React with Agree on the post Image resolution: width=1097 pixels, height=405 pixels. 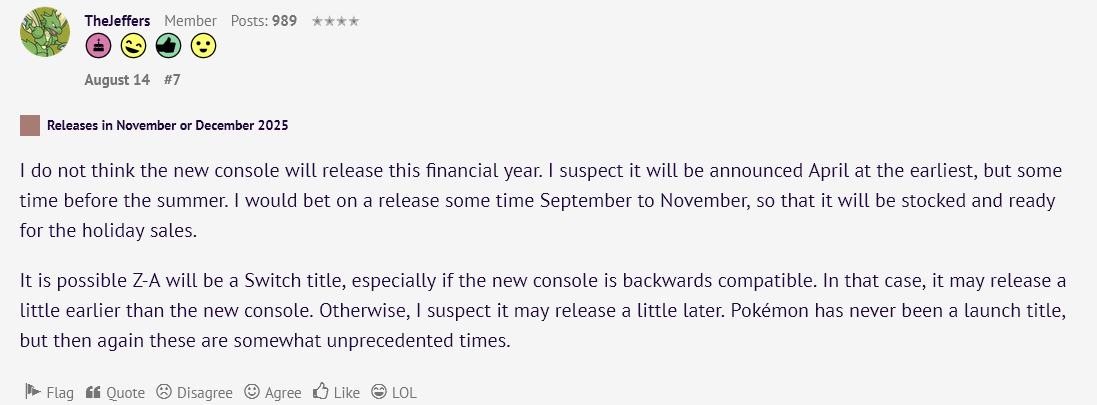tap(273, 392)
